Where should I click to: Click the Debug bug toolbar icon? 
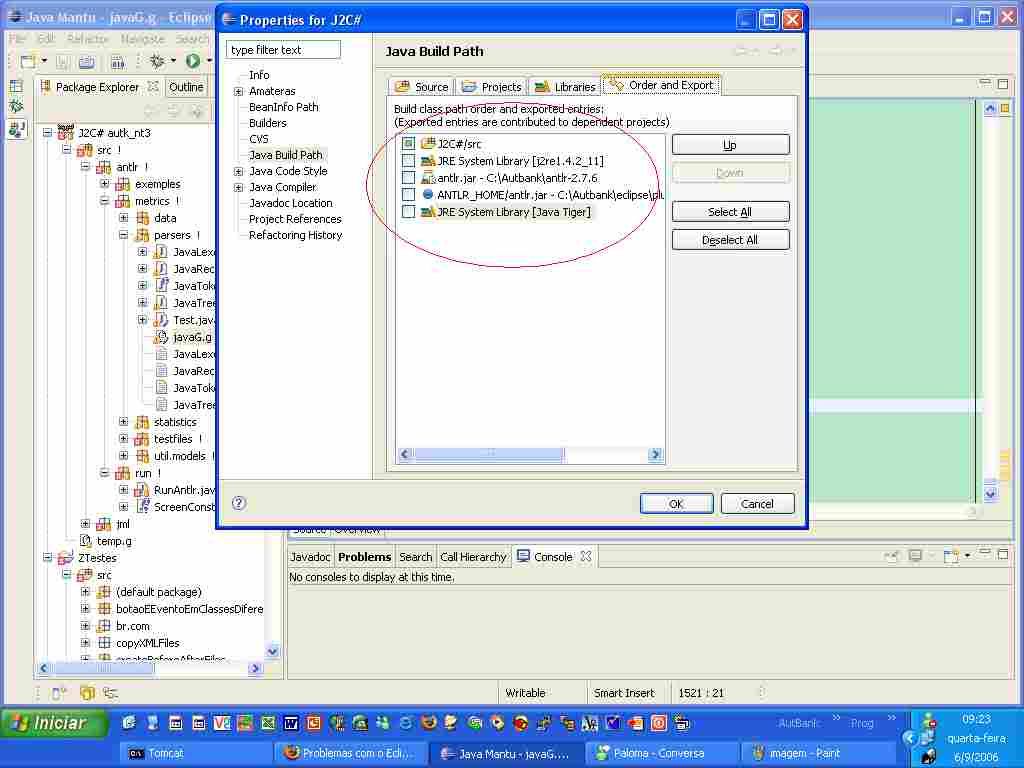point(157,62)
